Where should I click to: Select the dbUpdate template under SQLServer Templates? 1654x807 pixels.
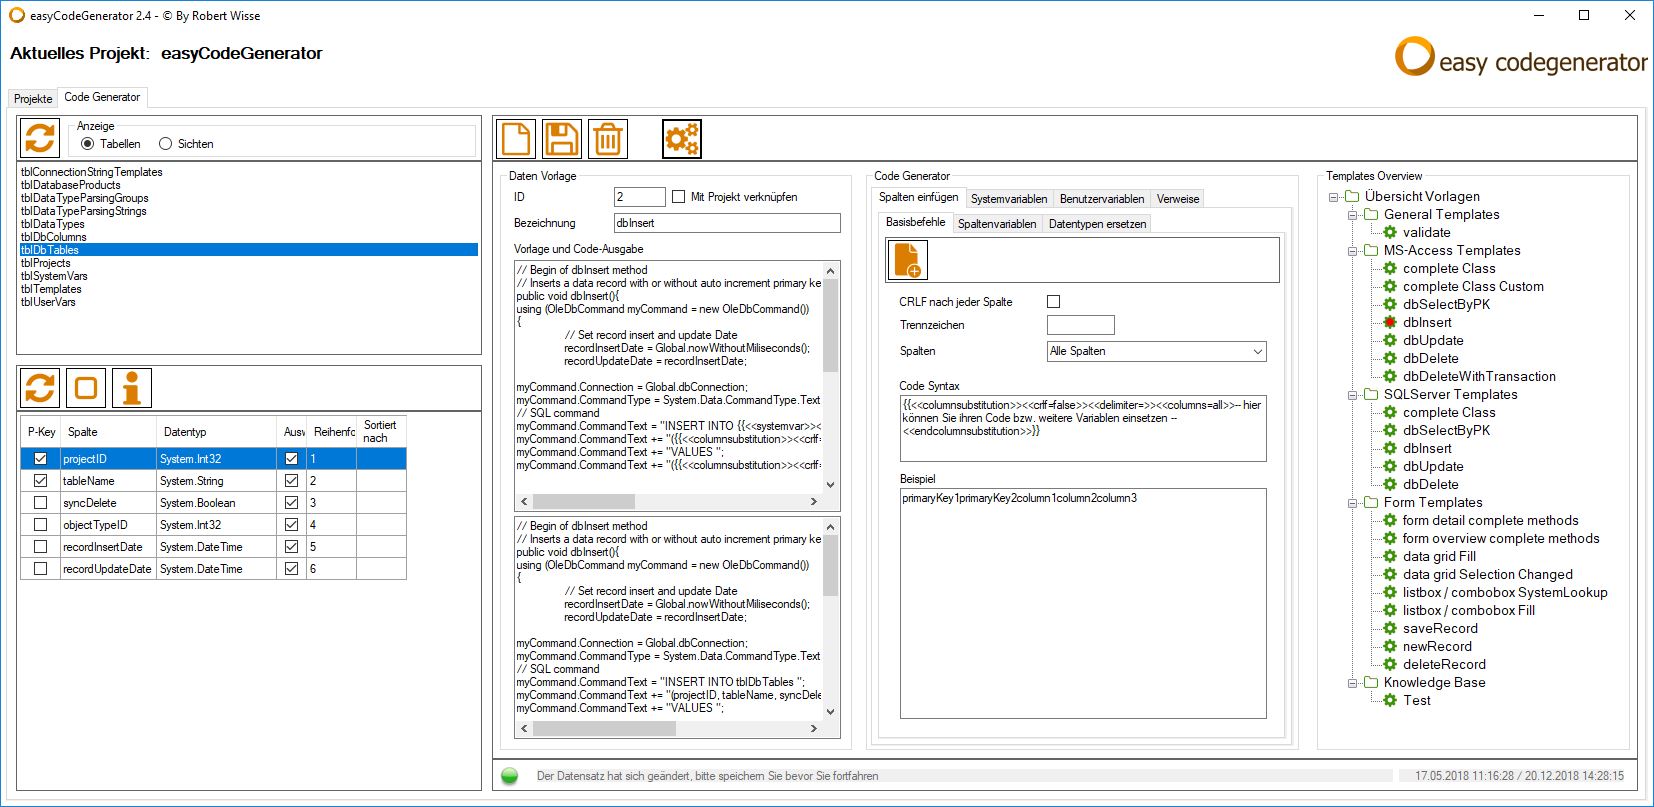click(x=1433, y=466)
